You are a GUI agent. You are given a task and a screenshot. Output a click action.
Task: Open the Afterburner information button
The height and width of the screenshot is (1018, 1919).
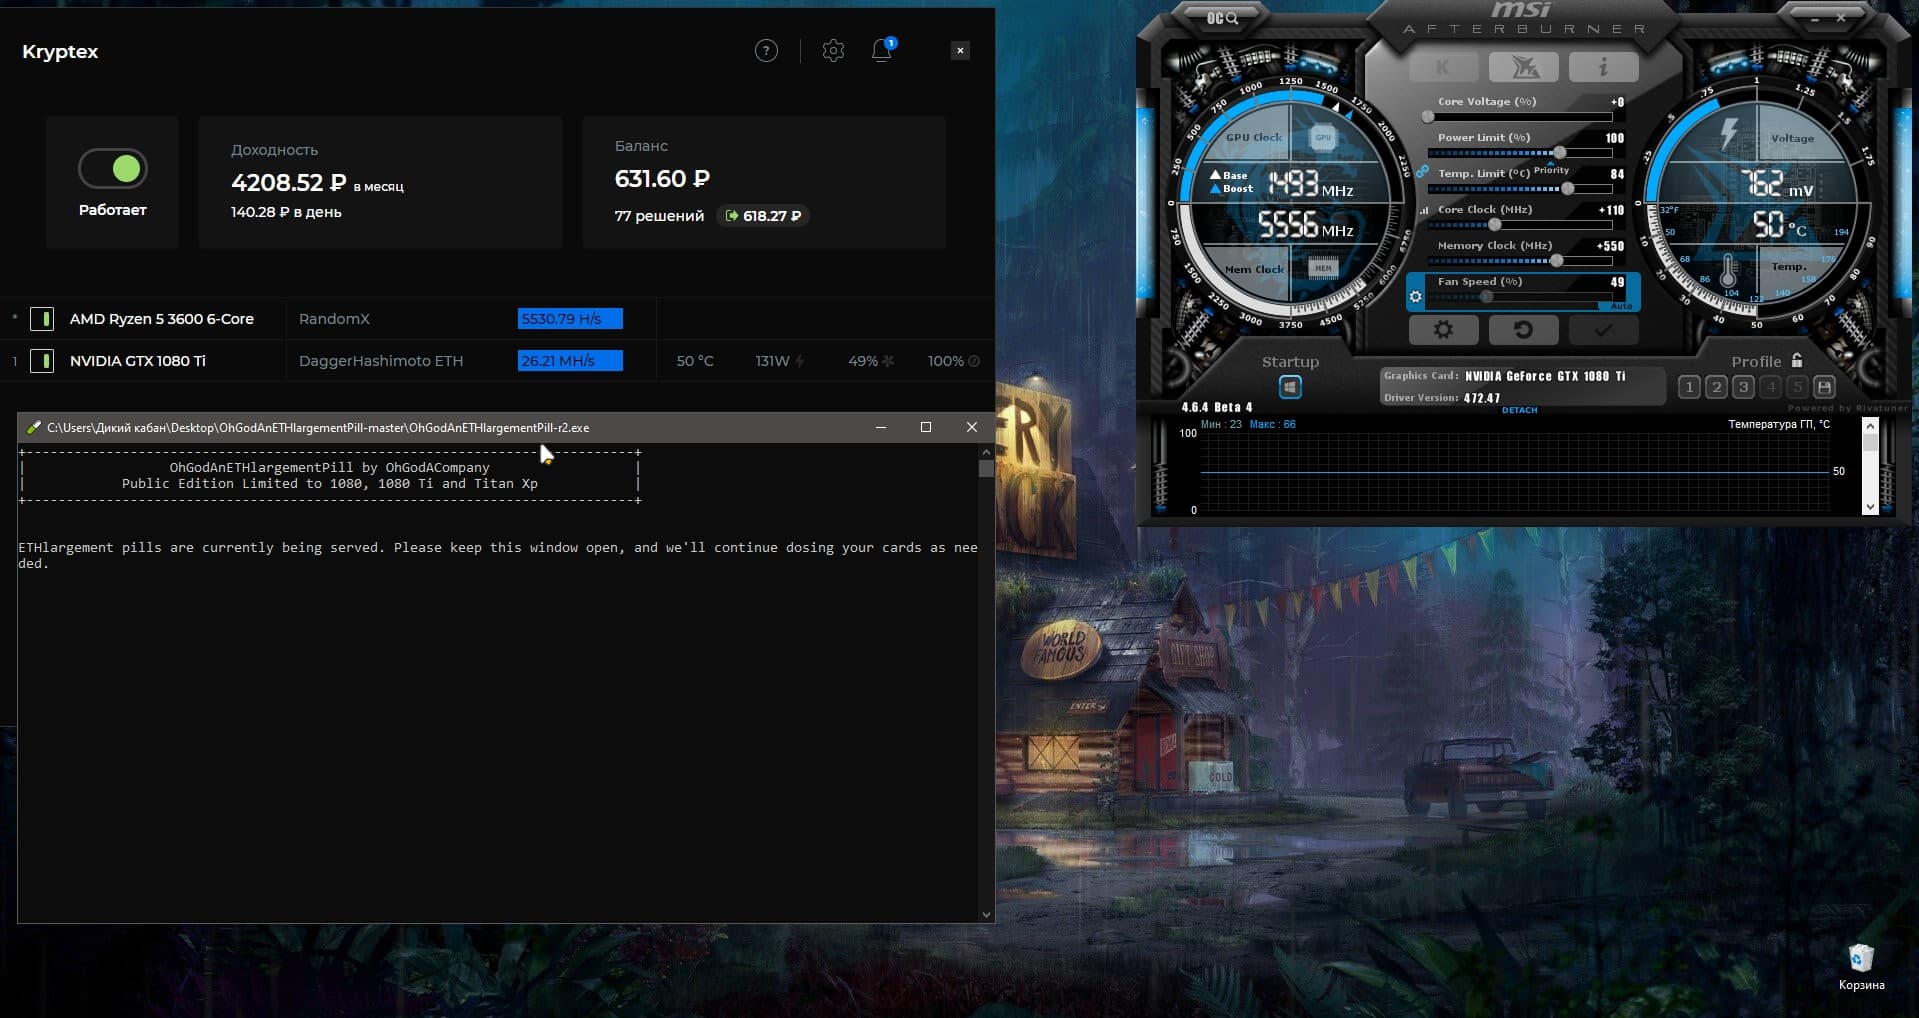pyautogui.click(x=1603, y=67)
